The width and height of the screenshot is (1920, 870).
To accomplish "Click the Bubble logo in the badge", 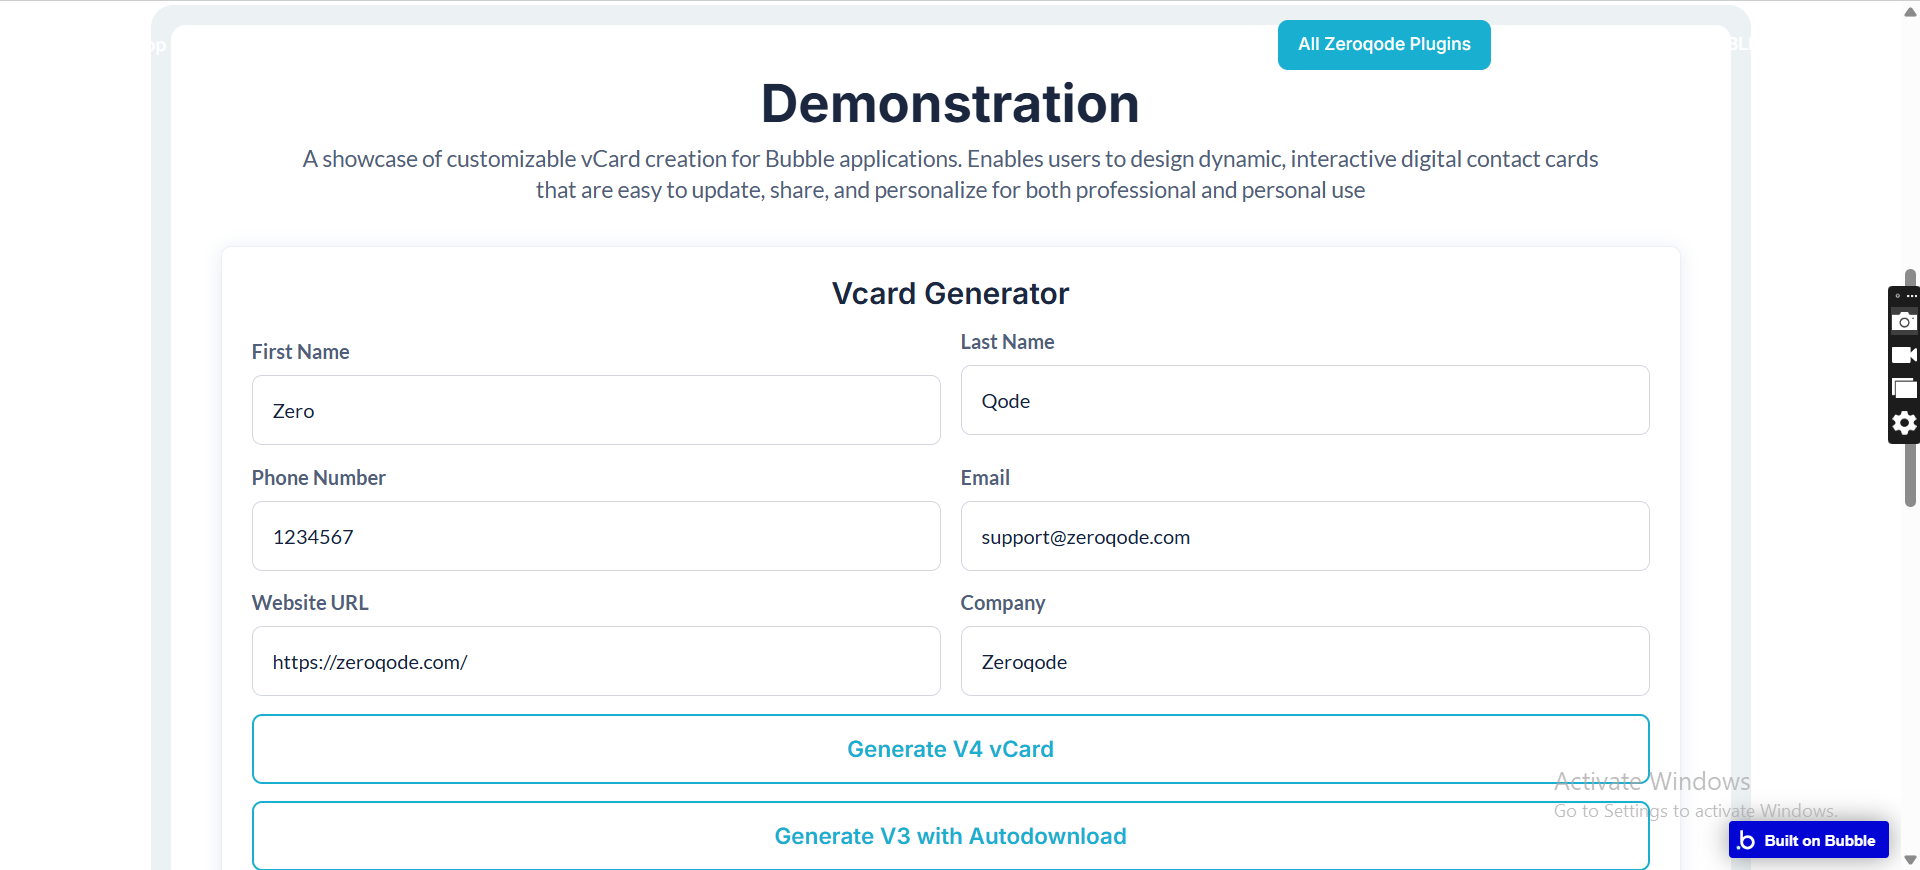I will coord(1746,841).
